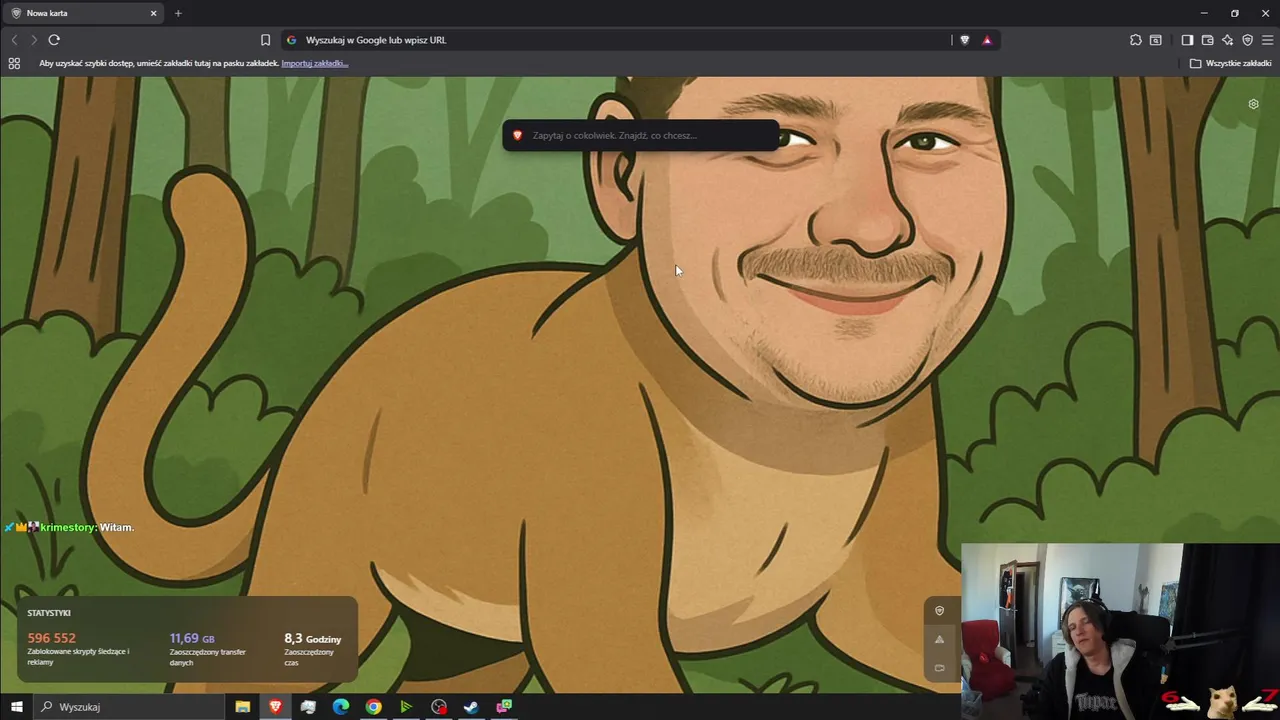
Task: Select the Nowa karta tab
Action: click(84, 13)
